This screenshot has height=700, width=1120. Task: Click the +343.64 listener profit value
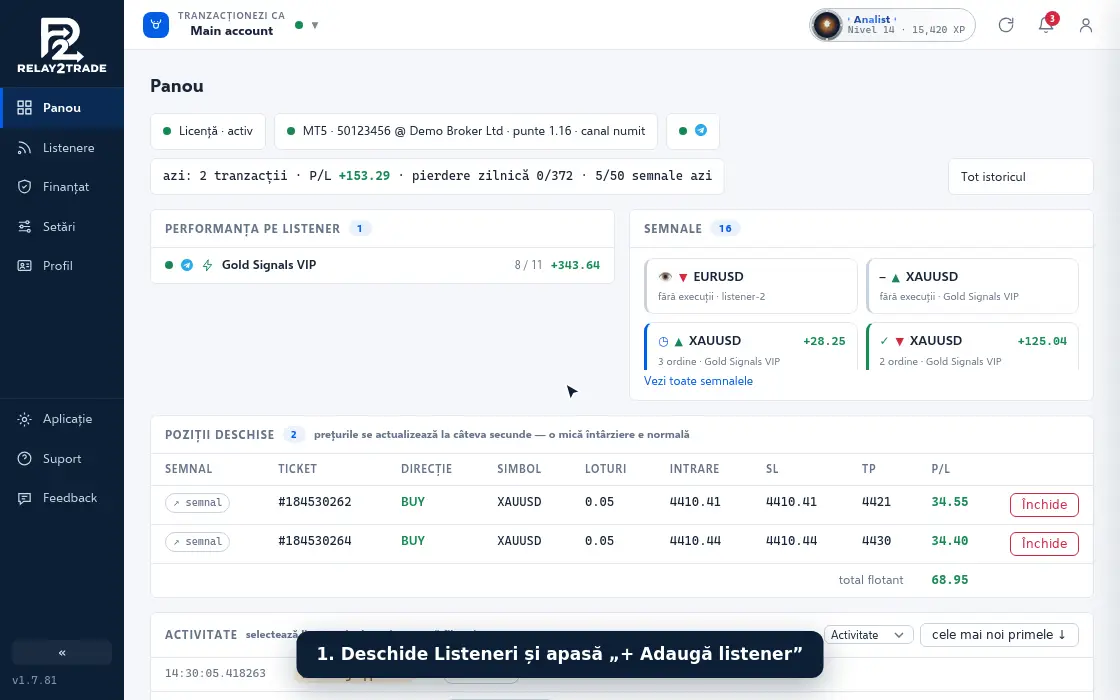(575, 265)
